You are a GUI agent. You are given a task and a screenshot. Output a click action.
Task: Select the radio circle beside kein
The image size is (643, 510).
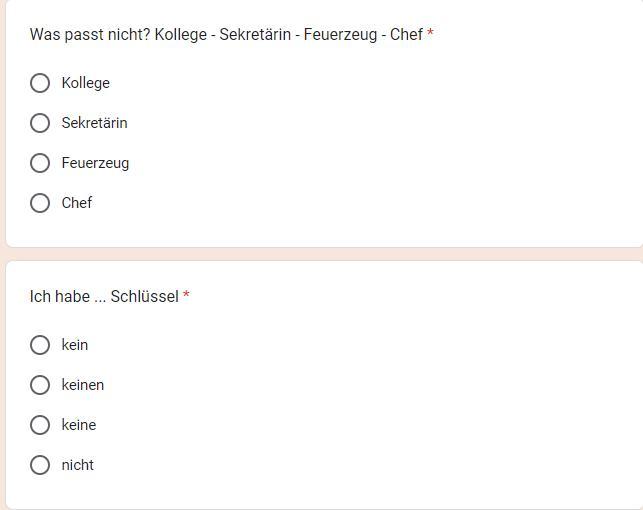tap(40, 345)
